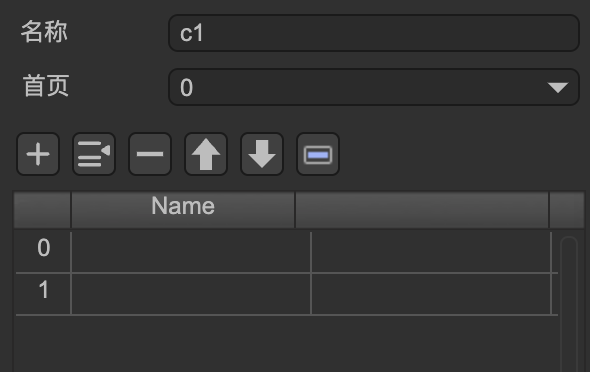Move selected page up with up arrow
Viewport: 590px width, 372px height.
pos(206,154)
